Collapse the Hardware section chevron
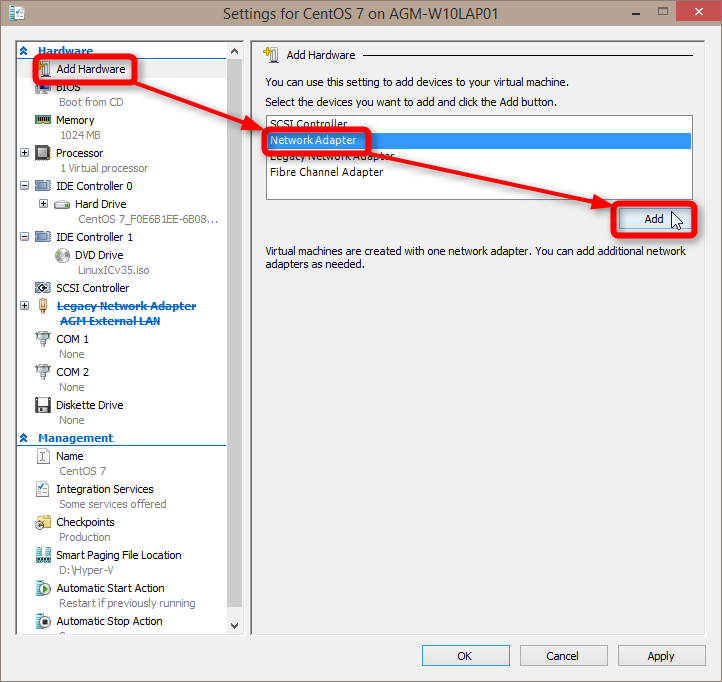The height and width of the screenshot is (682, 722). (23, 51)
